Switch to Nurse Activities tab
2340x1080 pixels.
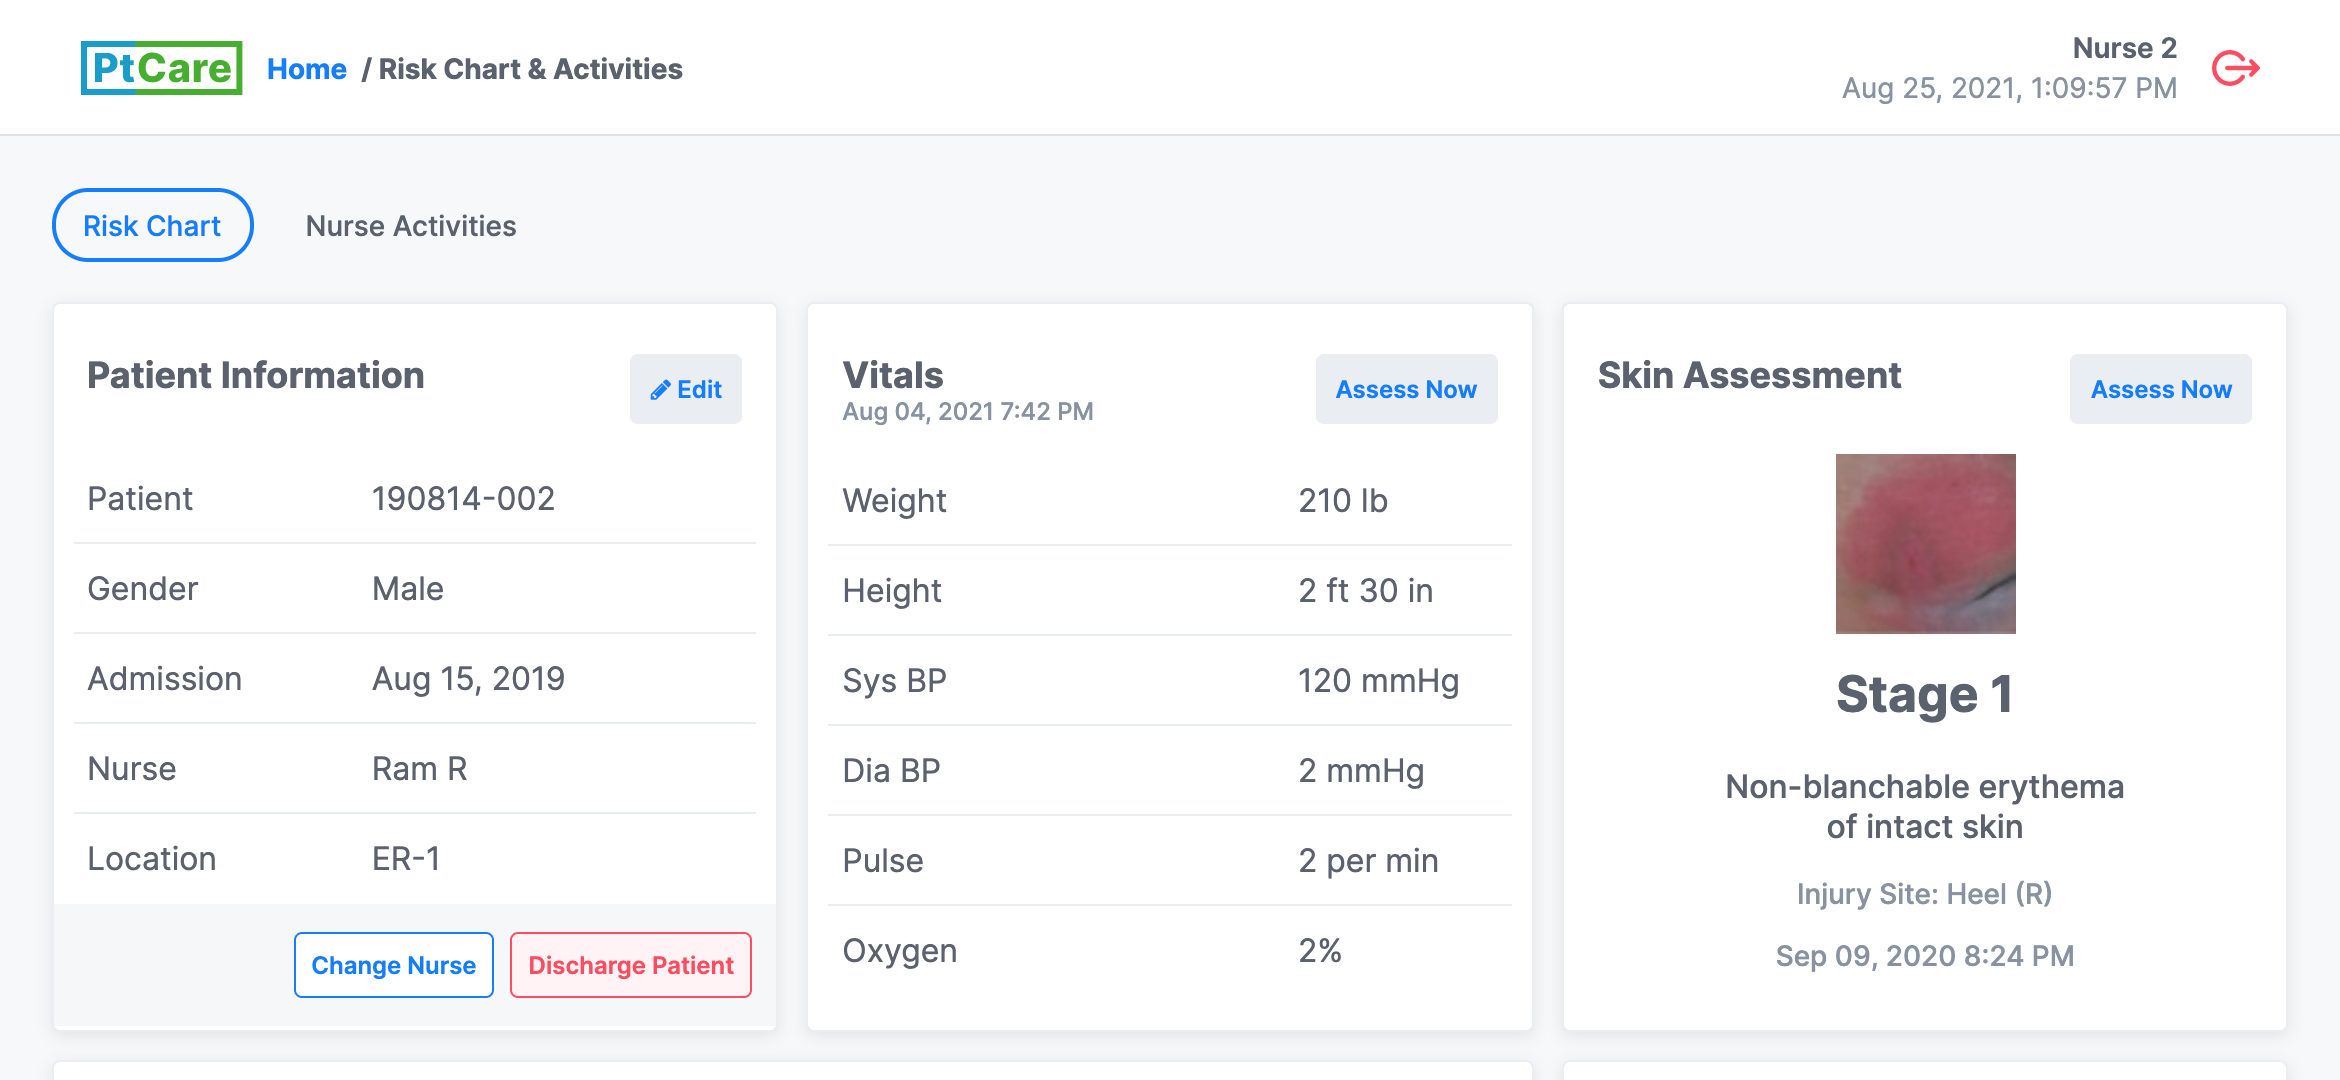coord(411,226)
